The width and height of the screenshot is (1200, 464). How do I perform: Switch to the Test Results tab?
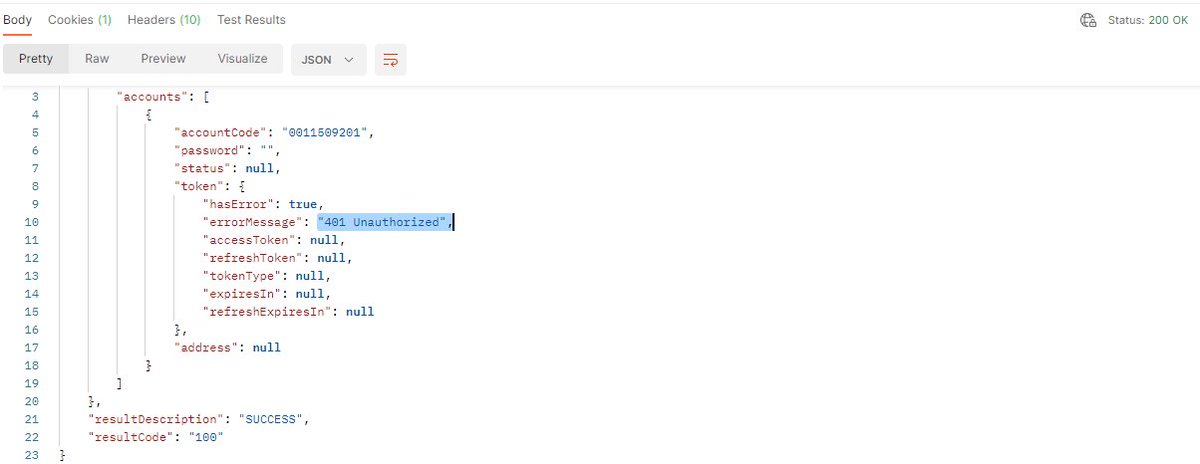click(251, 20)
